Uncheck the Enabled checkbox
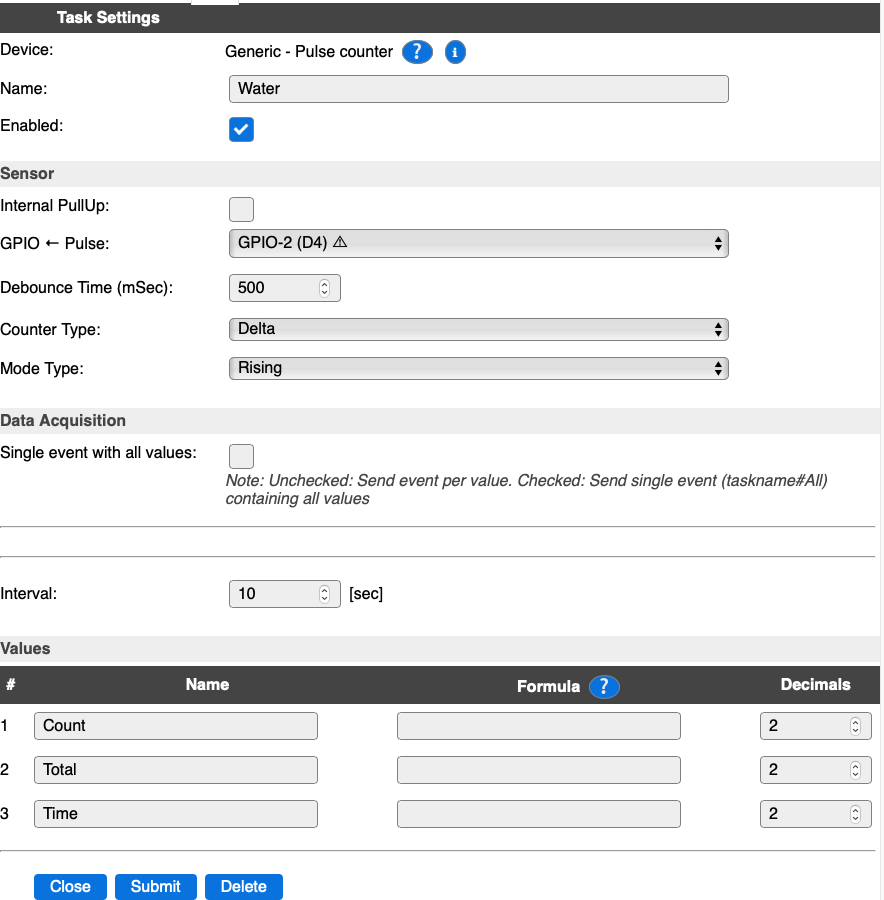The width and height of the screenshot is (884, 900). pyautogui.click(x=241, y=129)
